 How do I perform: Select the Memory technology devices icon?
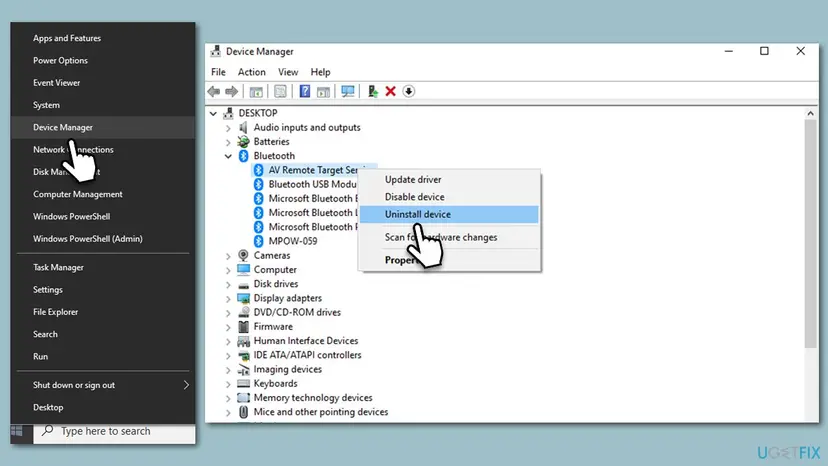243,398
